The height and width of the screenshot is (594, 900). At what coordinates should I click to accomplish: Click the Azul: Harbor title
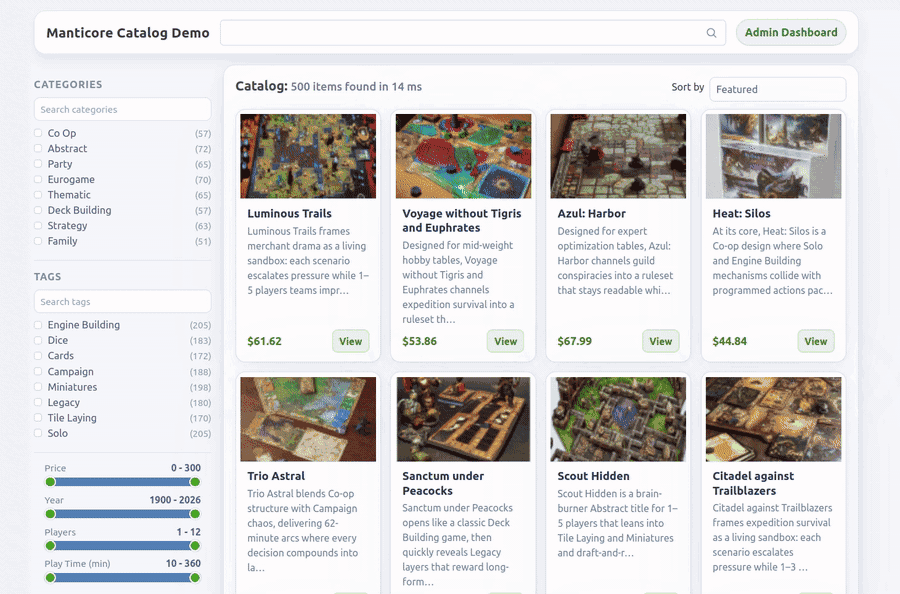click(x=591, y=213)
